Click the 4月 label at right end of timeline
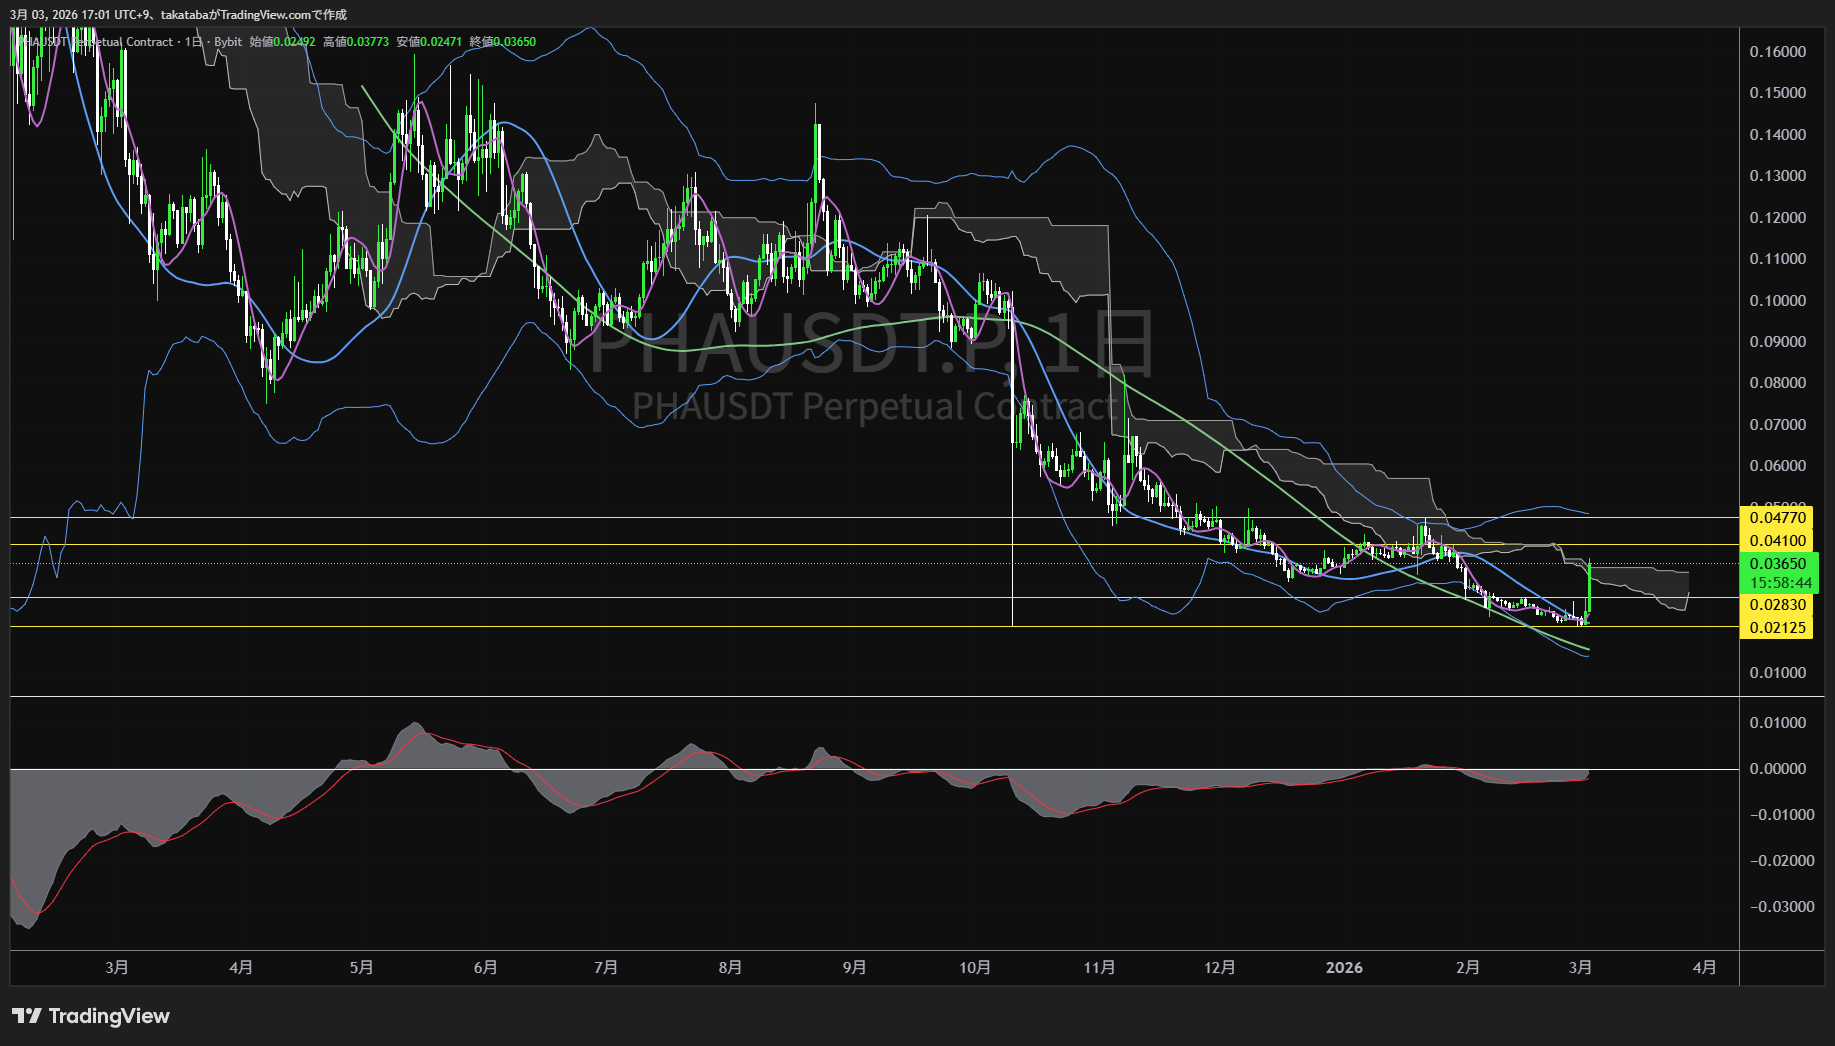Image resolution: width=1835 pixels, height=1046 pixels. click(x=1704, y=967)
